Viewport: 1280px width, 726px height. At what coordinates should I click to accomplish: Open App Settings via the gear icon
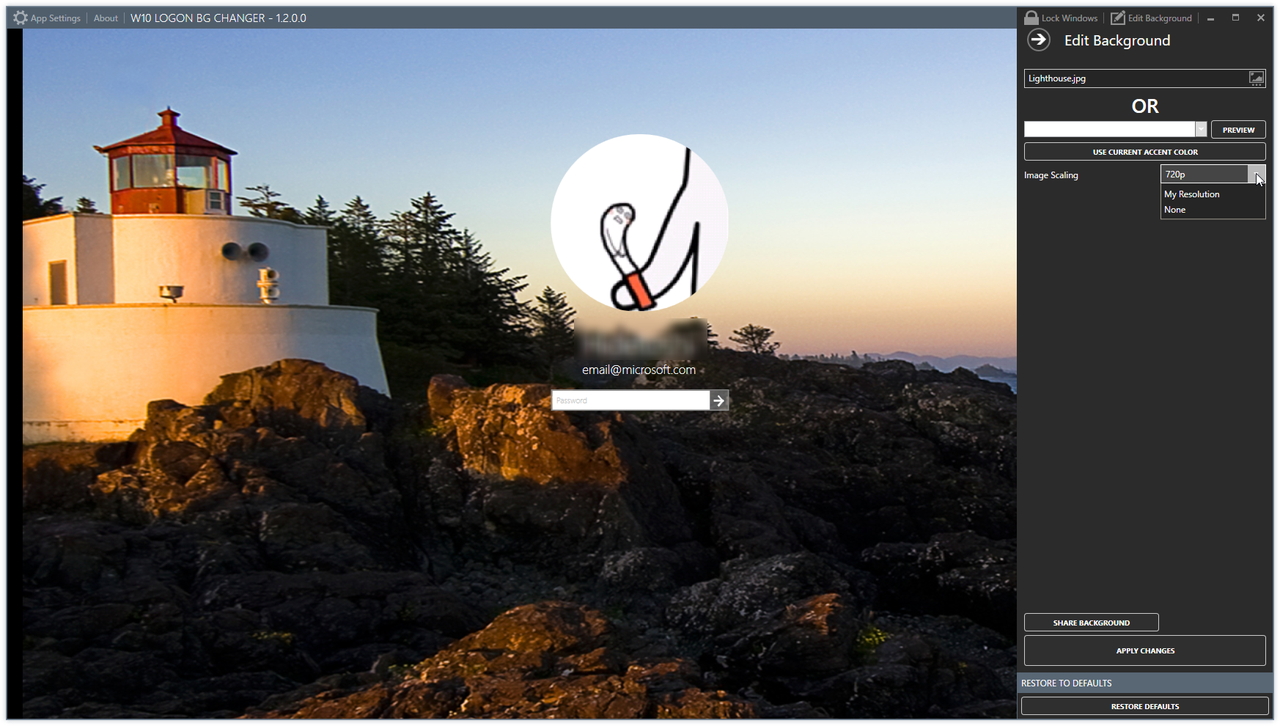[x=20, y=17]
